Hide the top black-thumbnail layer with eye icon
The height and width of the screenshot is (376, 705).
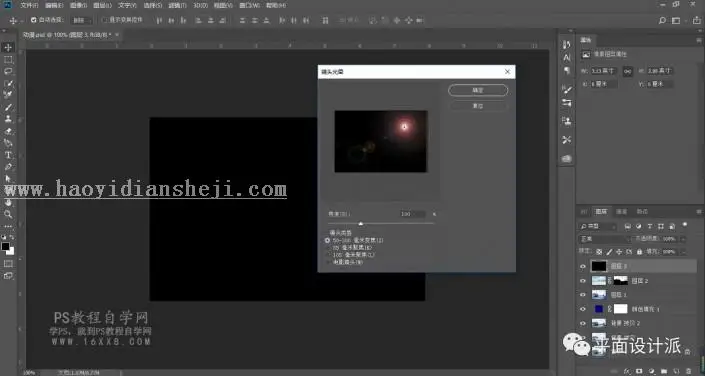(x=583, y=266)
